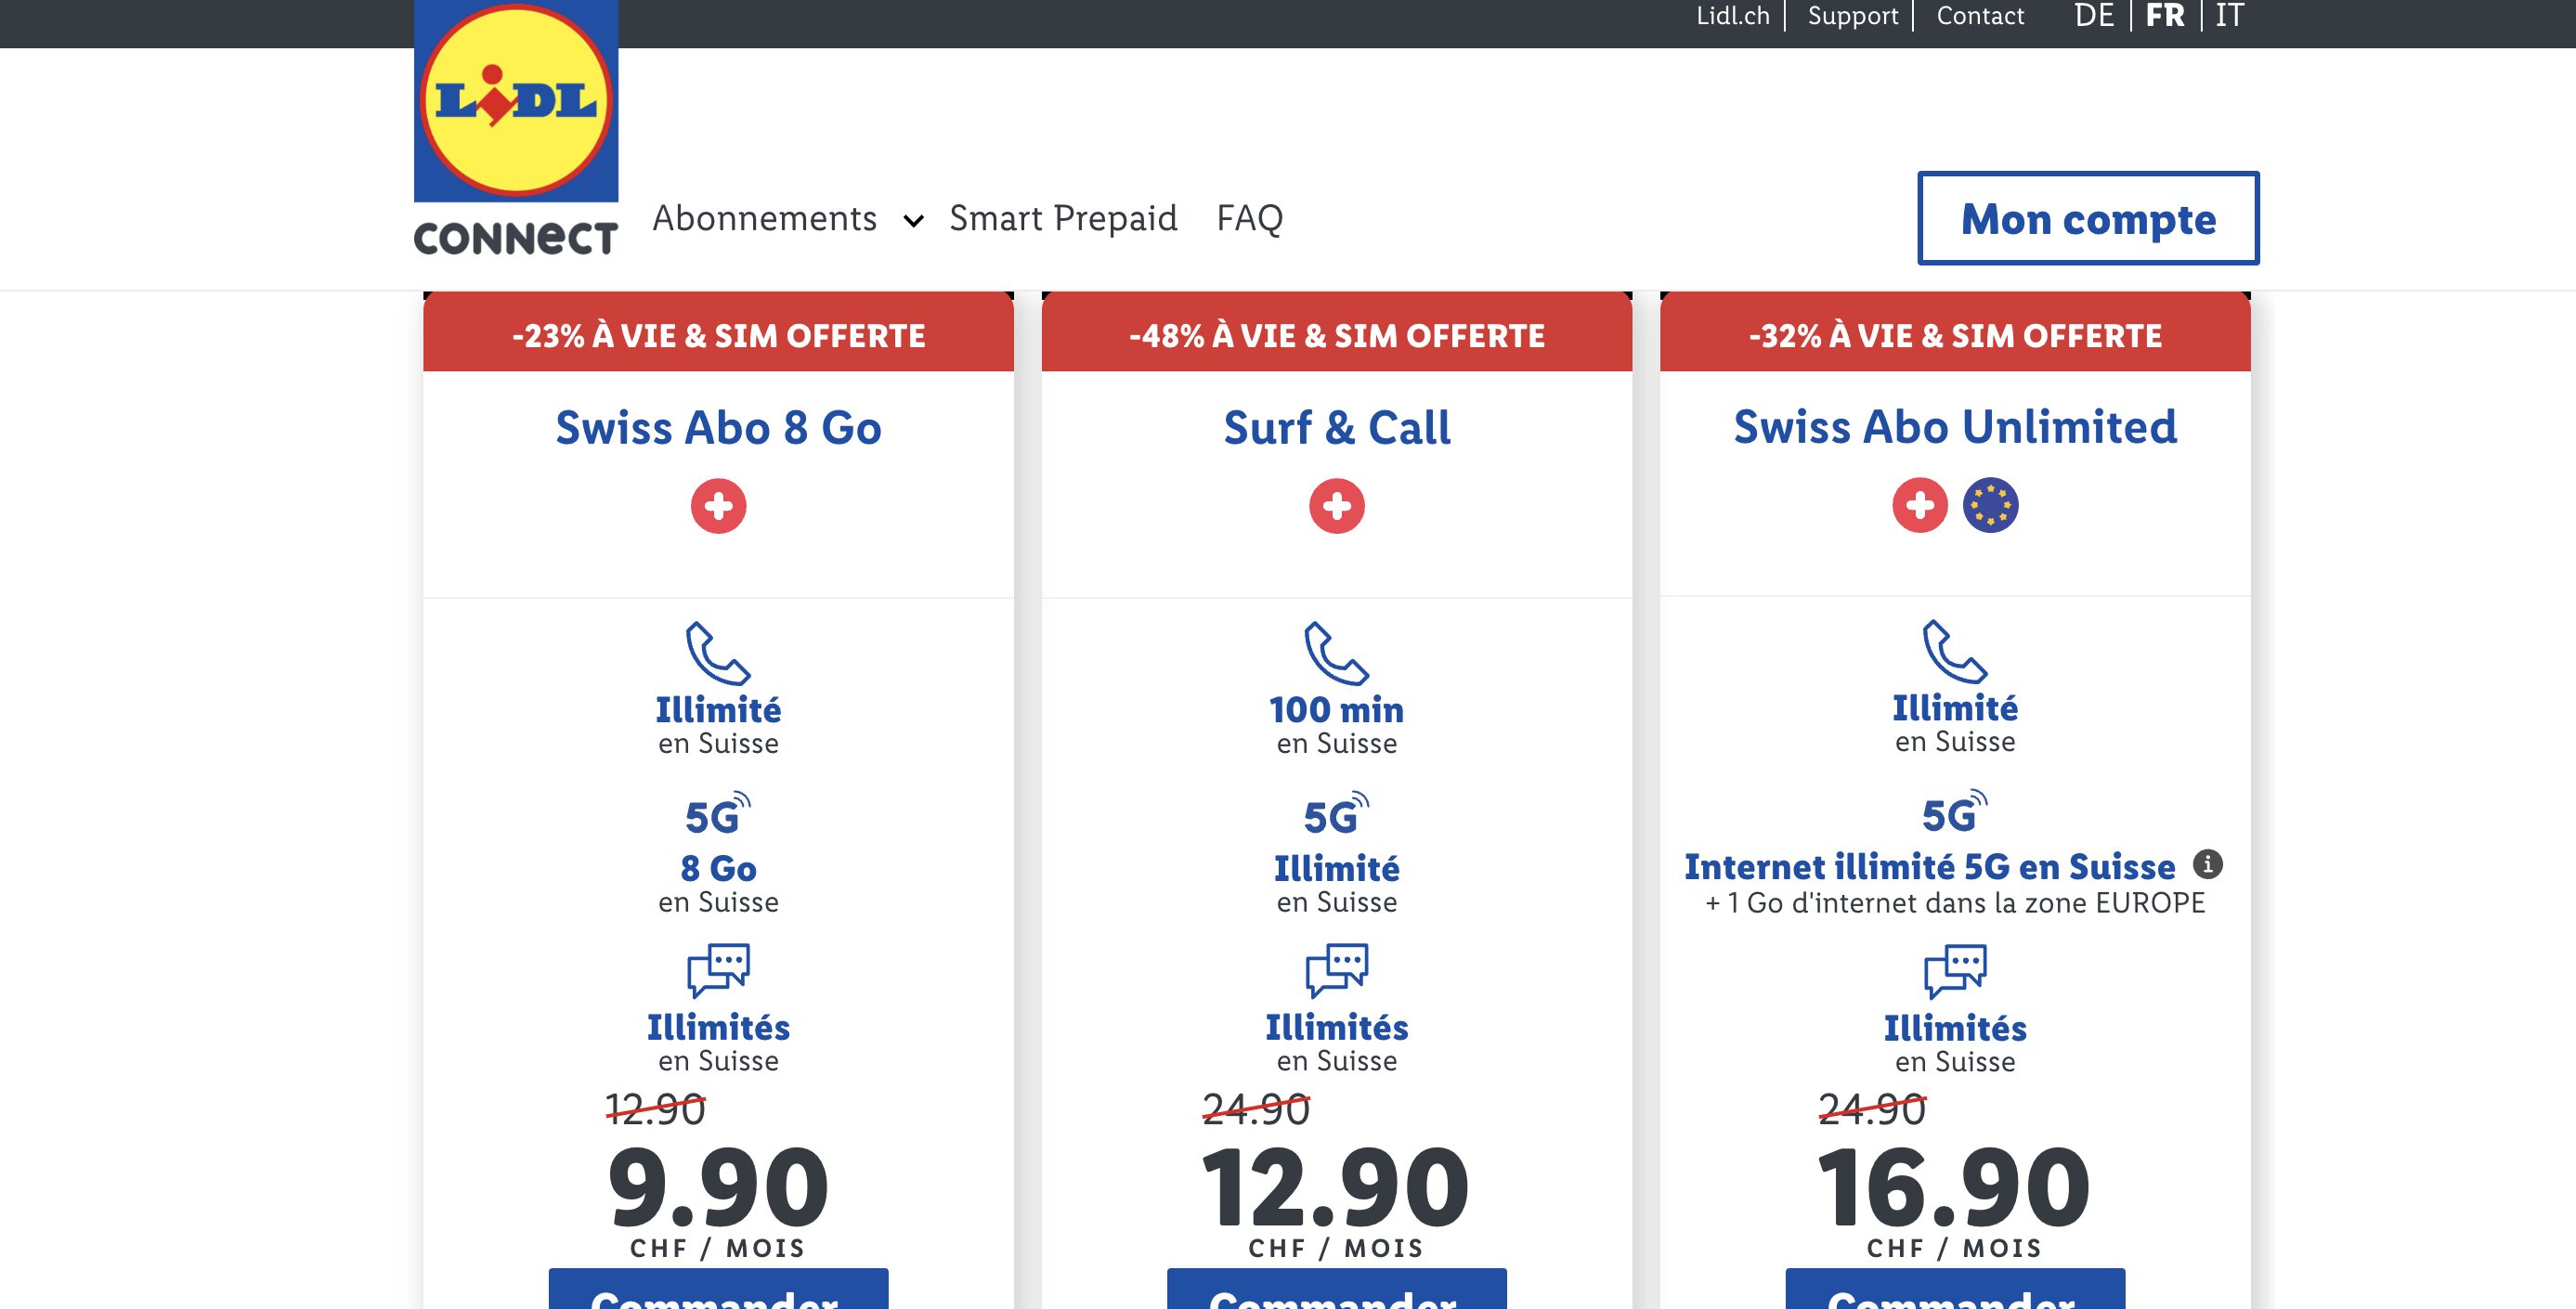Click the phone icon in Swiss Abo Unlimited card
The image size is (2576, 1309).
tap(1954, 651)
